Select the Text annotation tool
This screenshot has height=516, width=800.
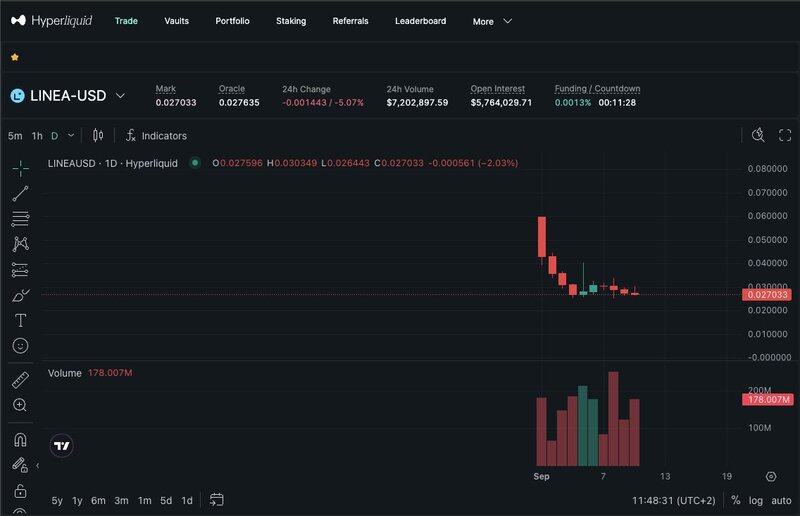pos(20,321)
